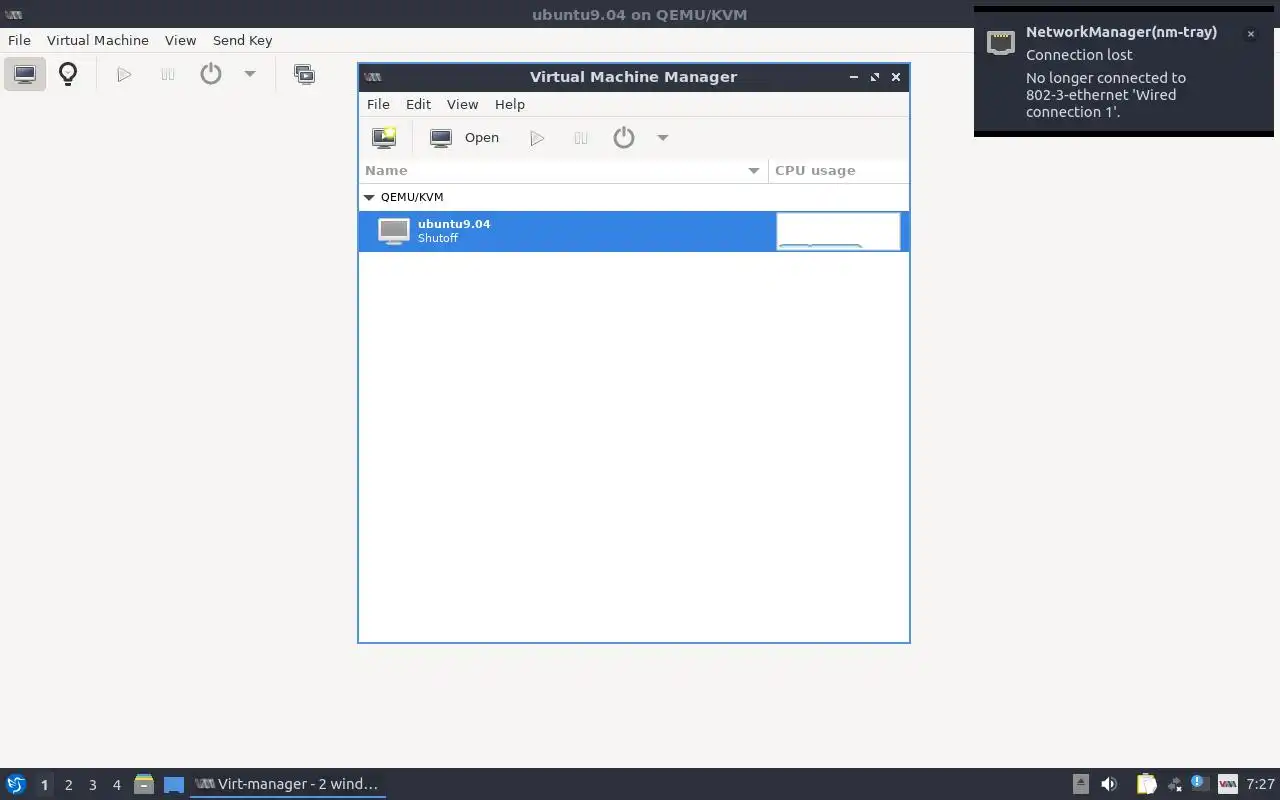Pause VM in ubuntu9.04 window toolbar
1280x800 pixels.
(x=168, y=74)
